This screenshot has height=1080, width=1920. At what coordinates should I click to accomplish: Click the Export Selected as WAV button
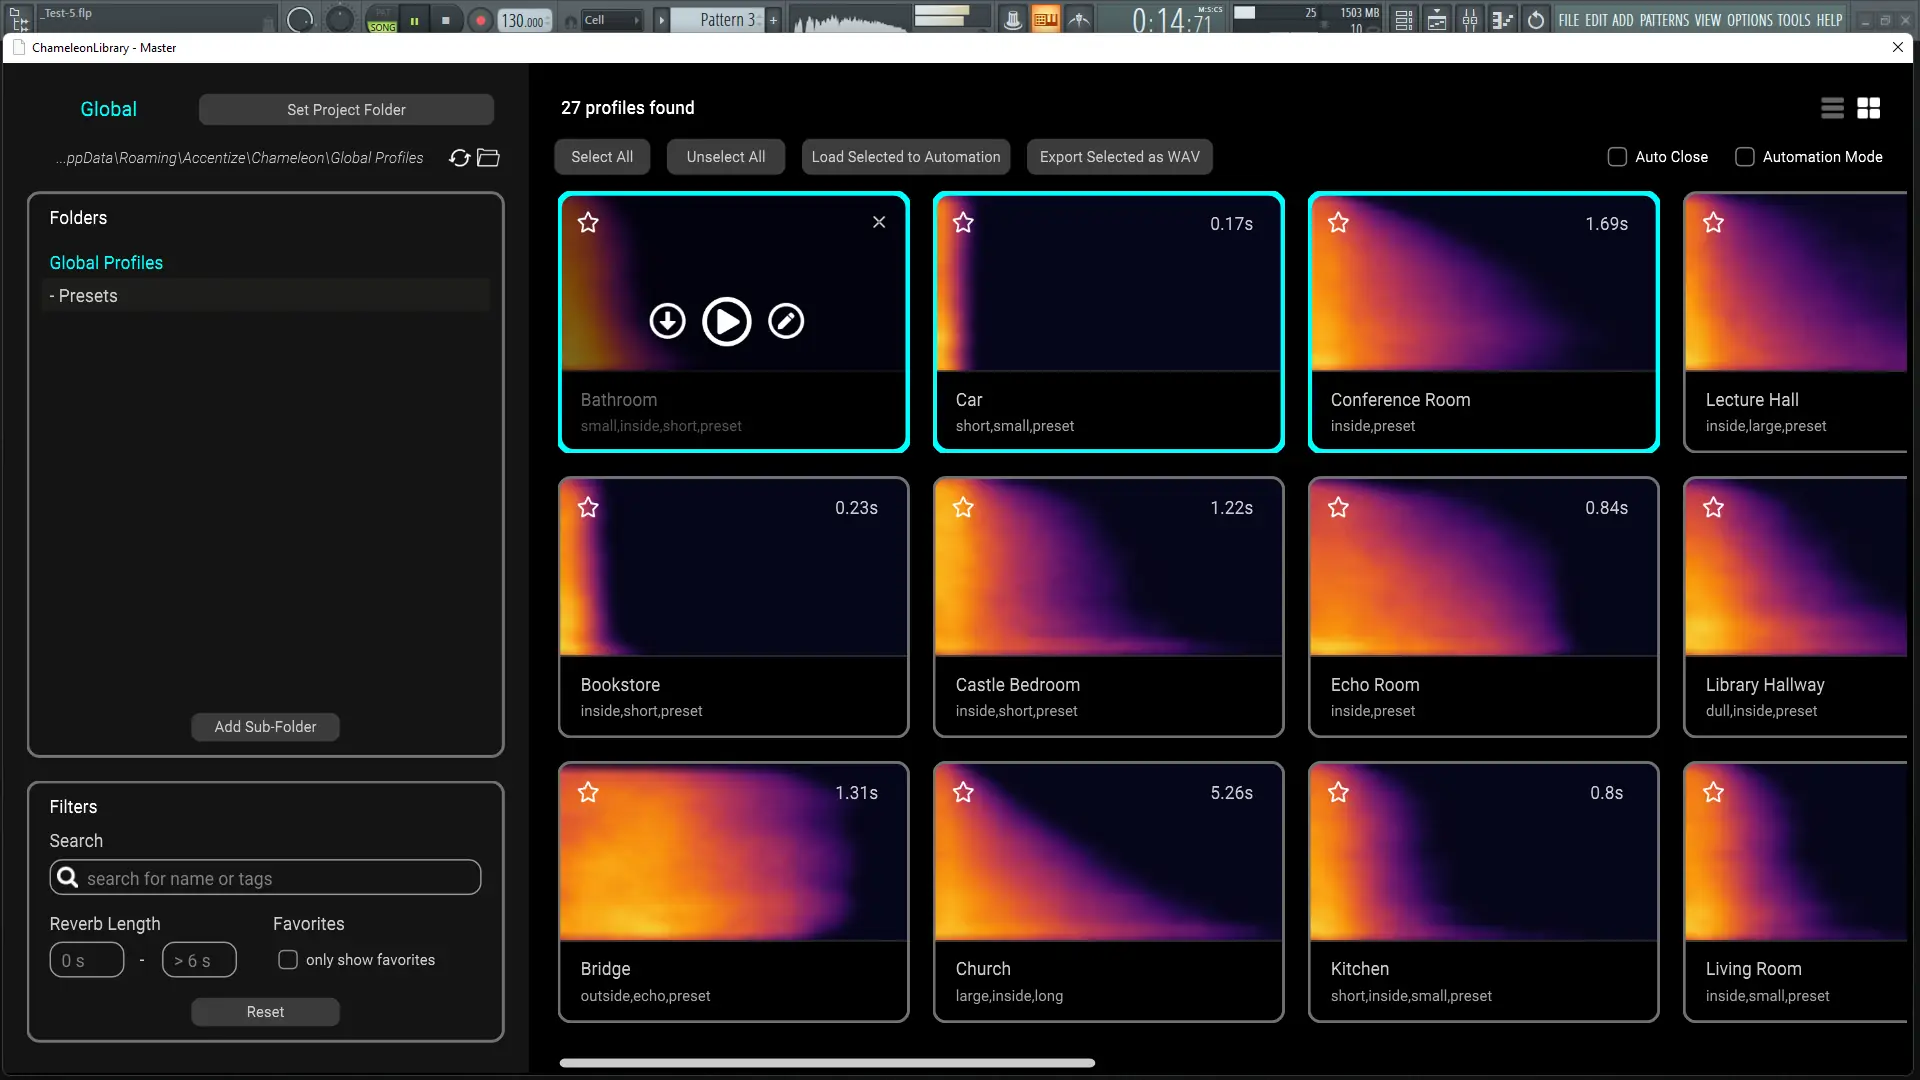click(1119, 157)
